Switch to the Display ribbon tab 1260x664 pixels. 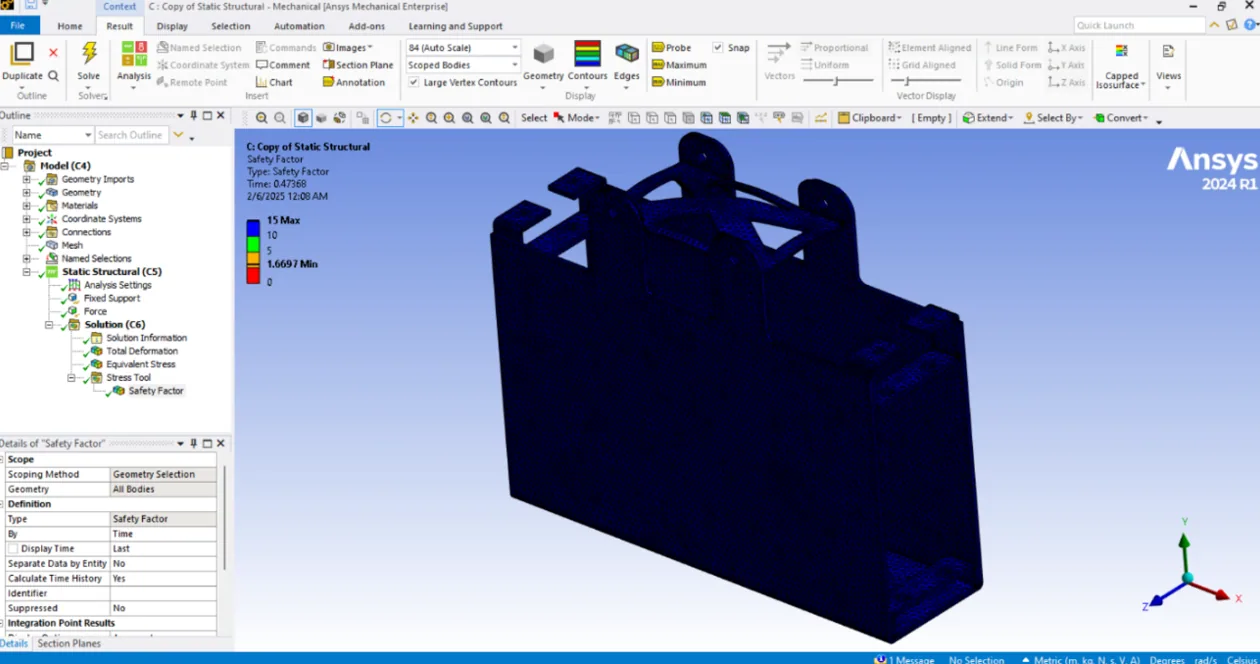click(x=172, y=26)
